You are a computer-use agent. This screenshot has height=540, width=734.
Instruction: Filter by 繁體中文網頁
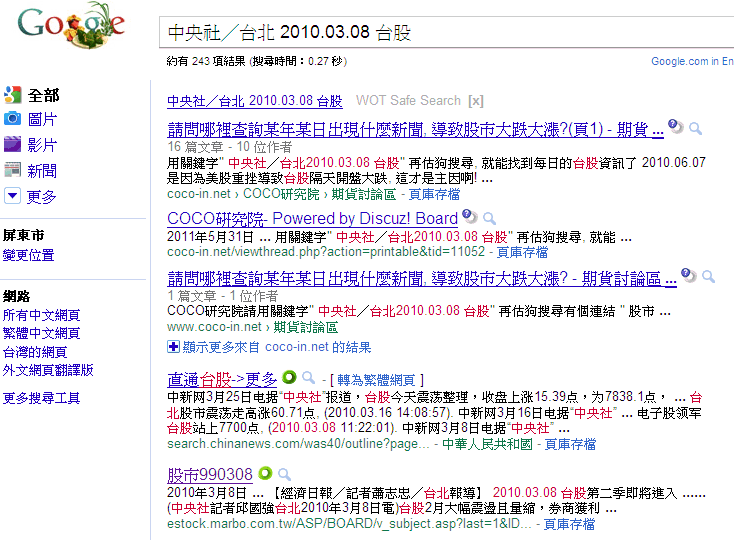pyautogui.click(x=42, y=333)
